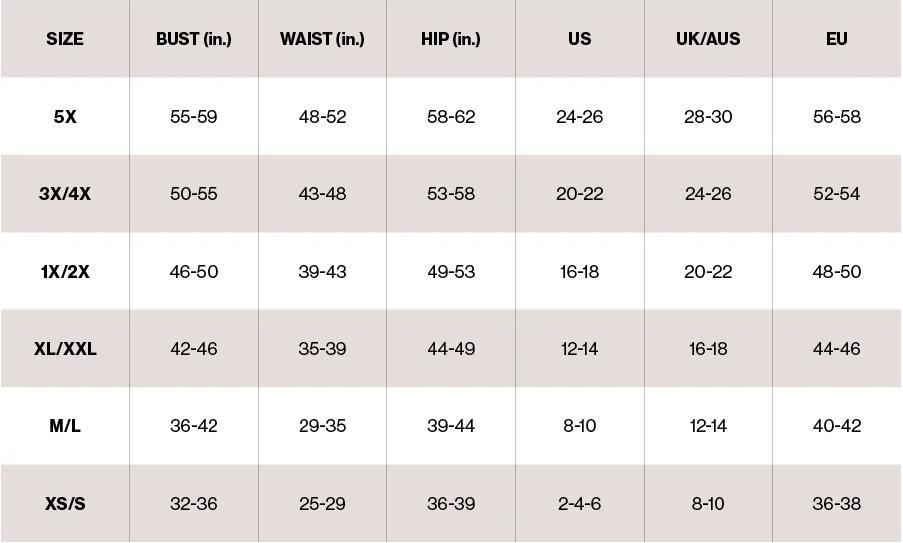
Task: Select the XL/XXL size label
Action: point(65,349)
